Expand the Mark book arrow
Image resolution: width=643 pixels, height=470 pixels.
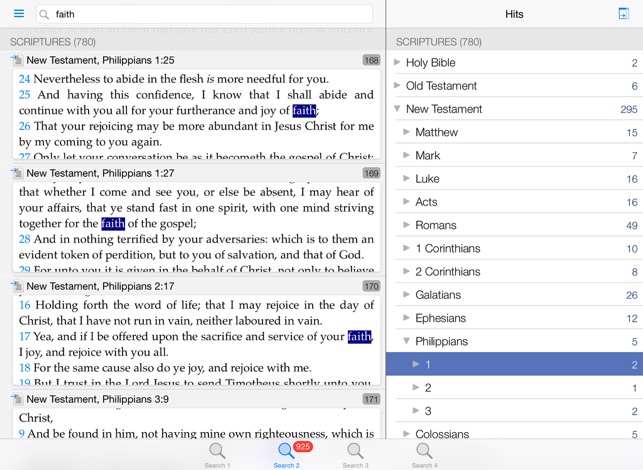tap(406, 155)
